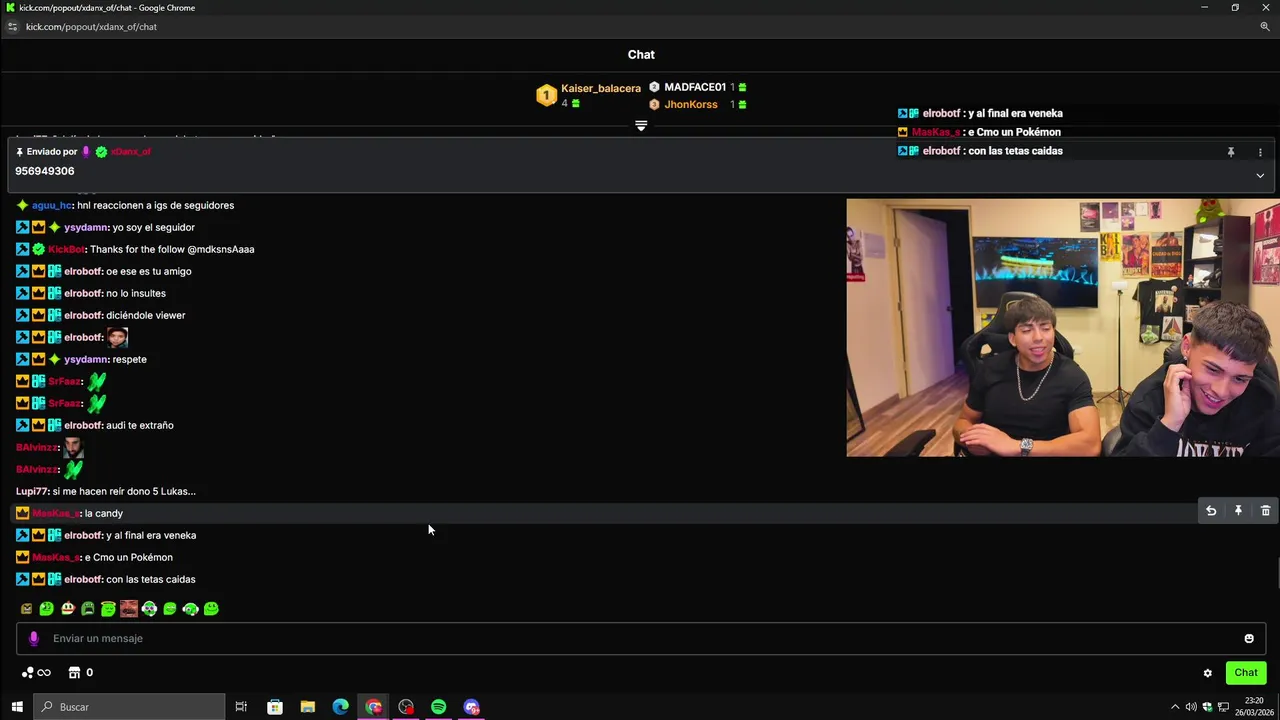This screenshot has width=1280, height=720.
Task: Open Task View on taskbar
Action: tap(241, 707)
